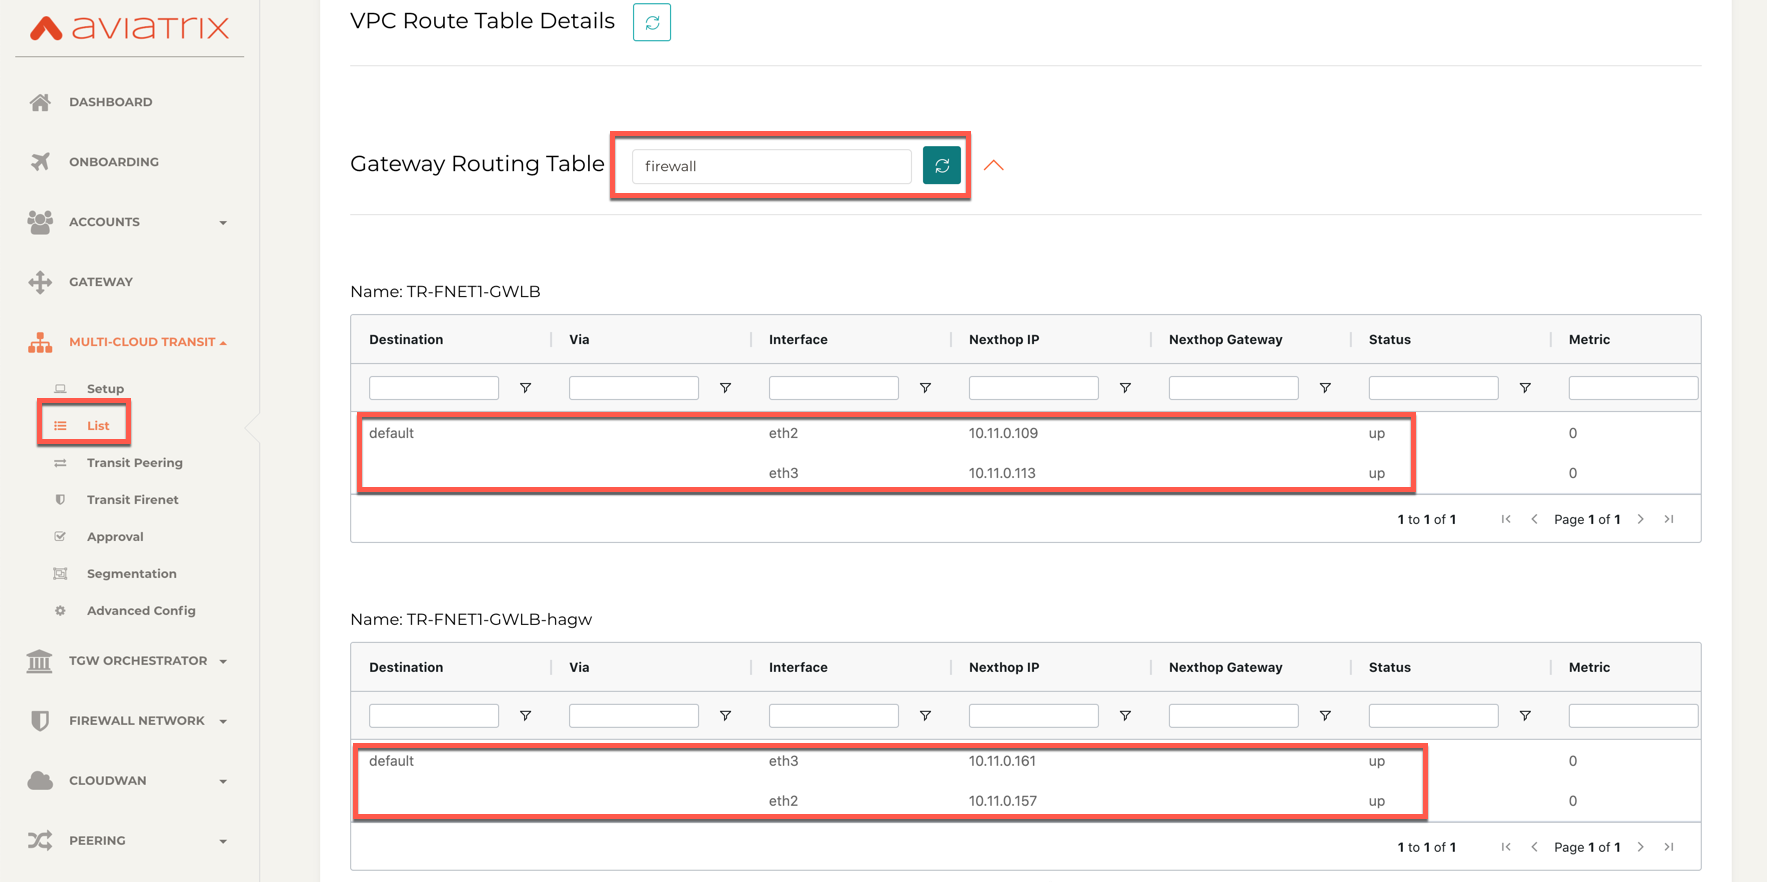Click the Peering shuffle icon

(x=40, y=841)
